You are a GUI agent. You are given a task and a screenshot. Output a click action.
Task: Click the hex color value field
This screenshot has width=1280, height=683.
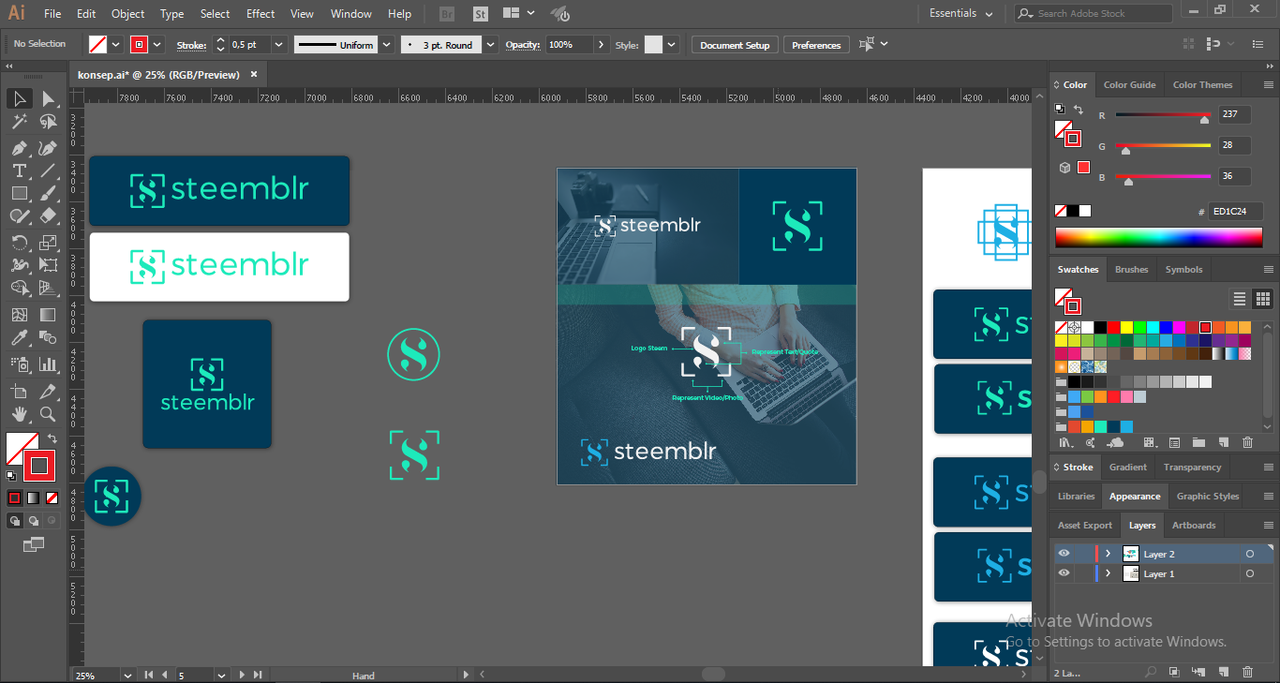click(x=1236, y=212)
